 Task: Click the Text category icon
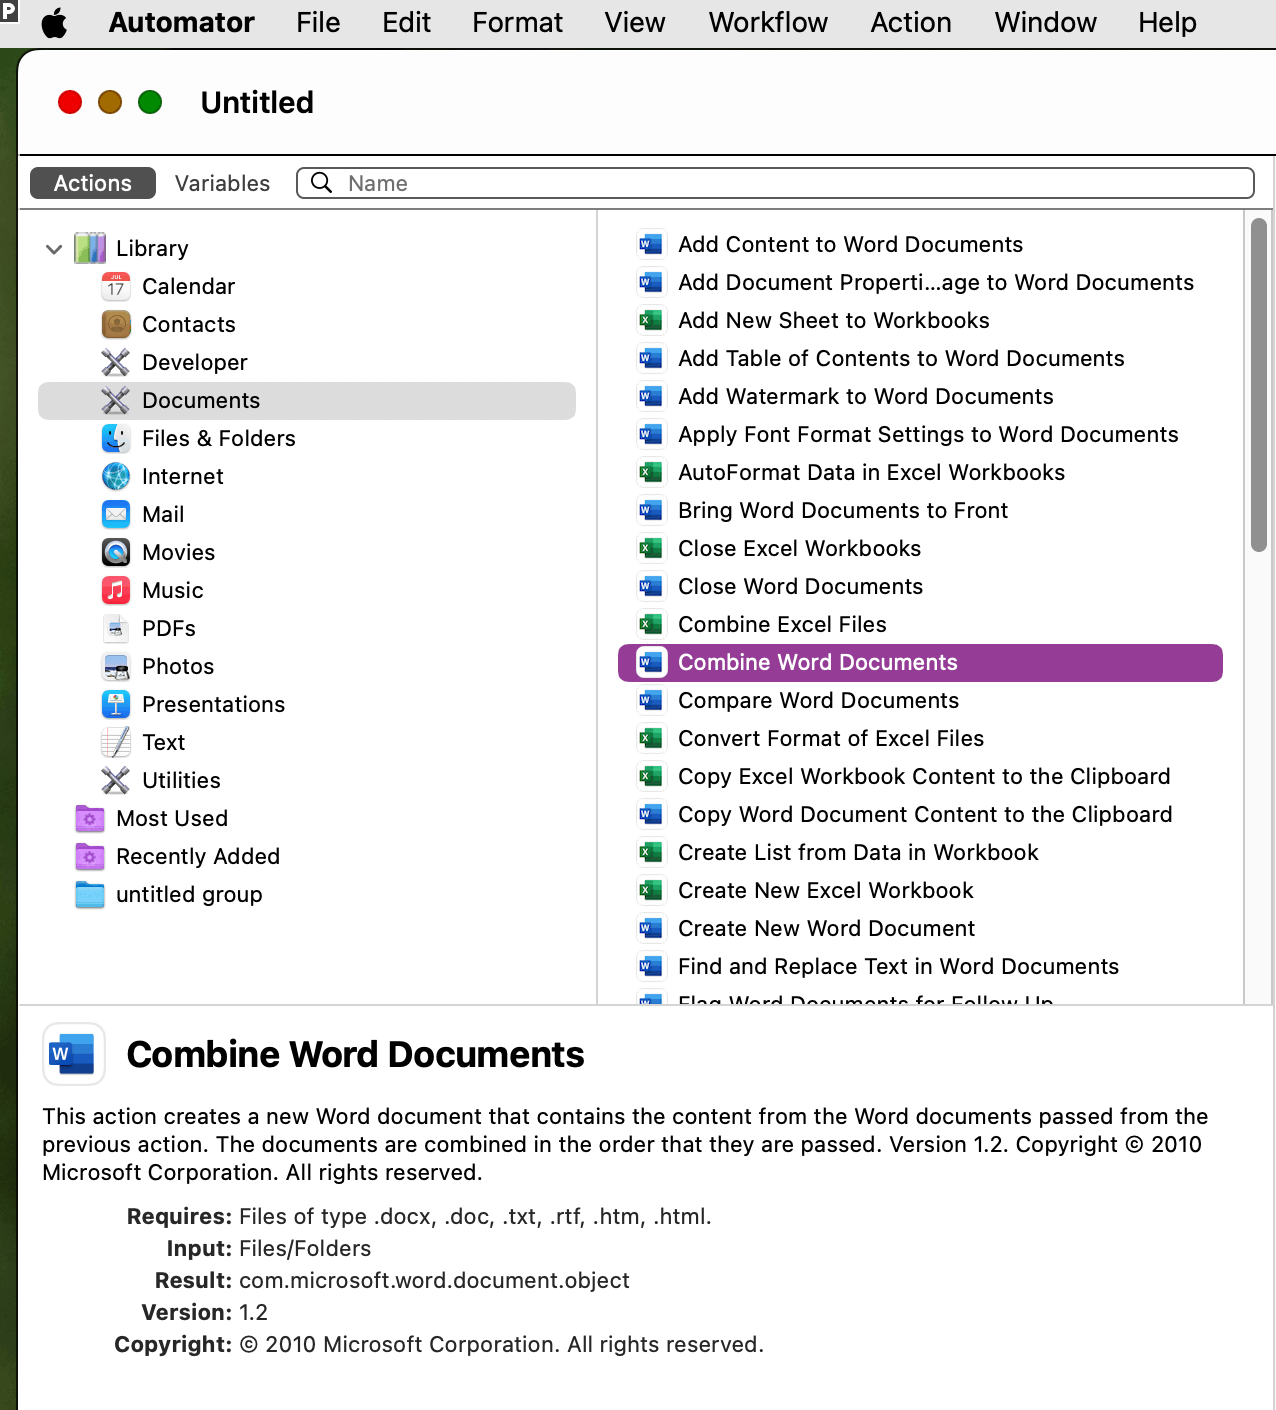pos(116,742)
